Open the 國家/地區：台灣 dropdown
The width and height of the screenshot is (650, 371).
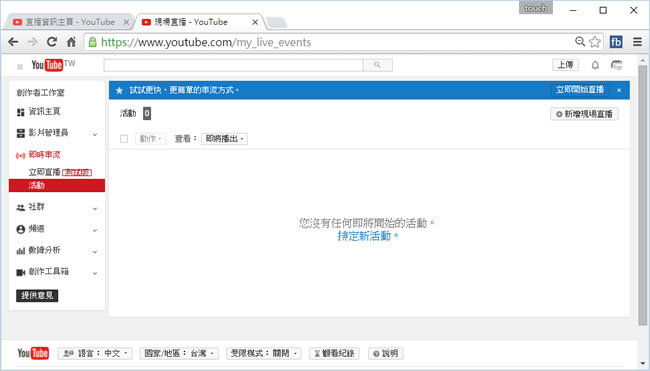(x=179, y=353)
